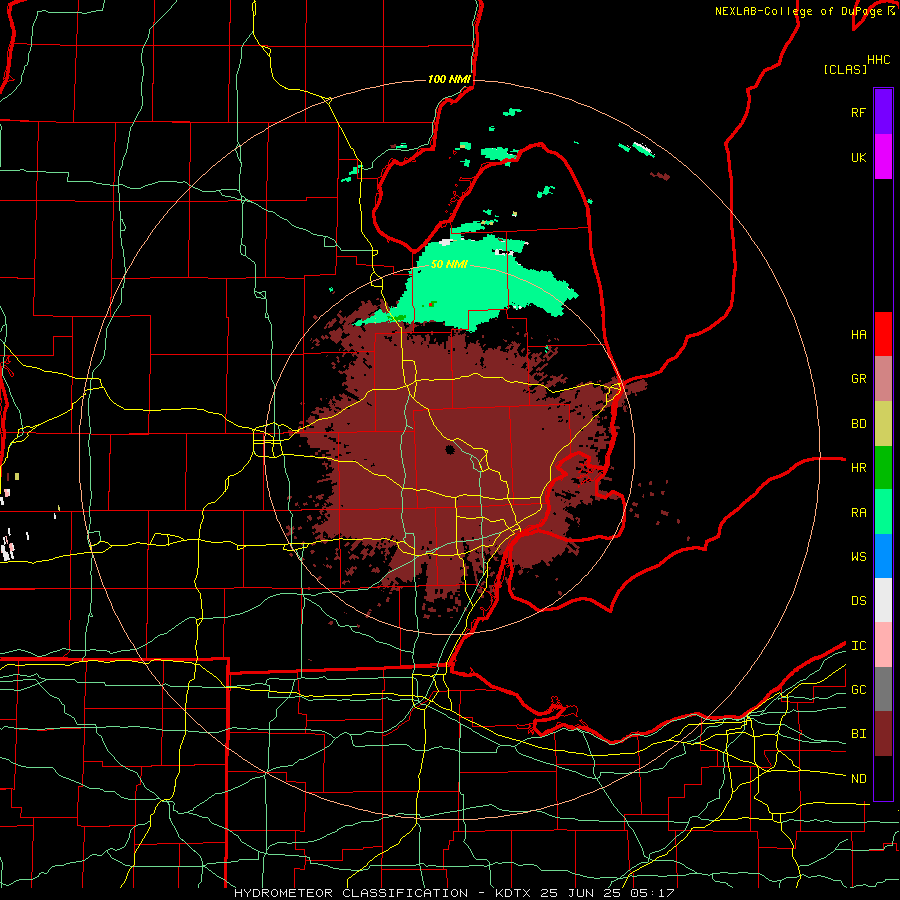This screenshot has width=900, height=900.
Task: Click the BI legend label
Action: (858, 734)
